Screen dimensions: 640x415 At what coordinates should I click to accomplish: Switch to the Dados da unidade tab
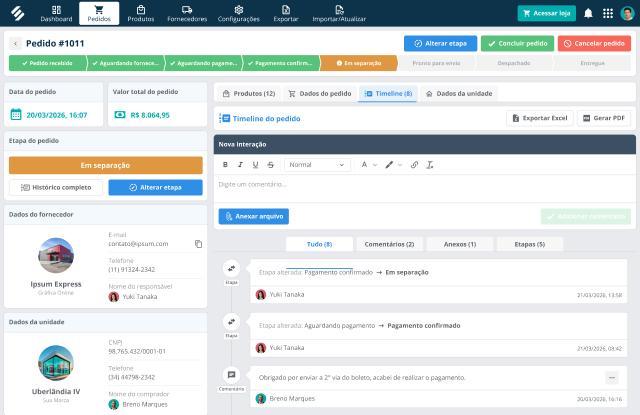[459, 93]
